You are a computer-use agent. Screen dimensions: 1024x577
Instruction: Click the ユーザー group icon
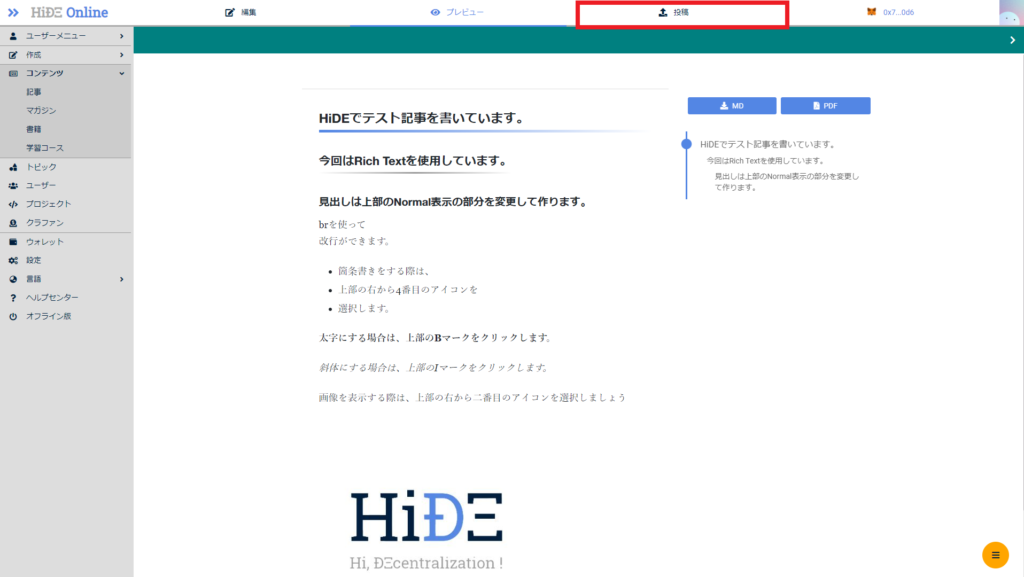tap(13, 185)
